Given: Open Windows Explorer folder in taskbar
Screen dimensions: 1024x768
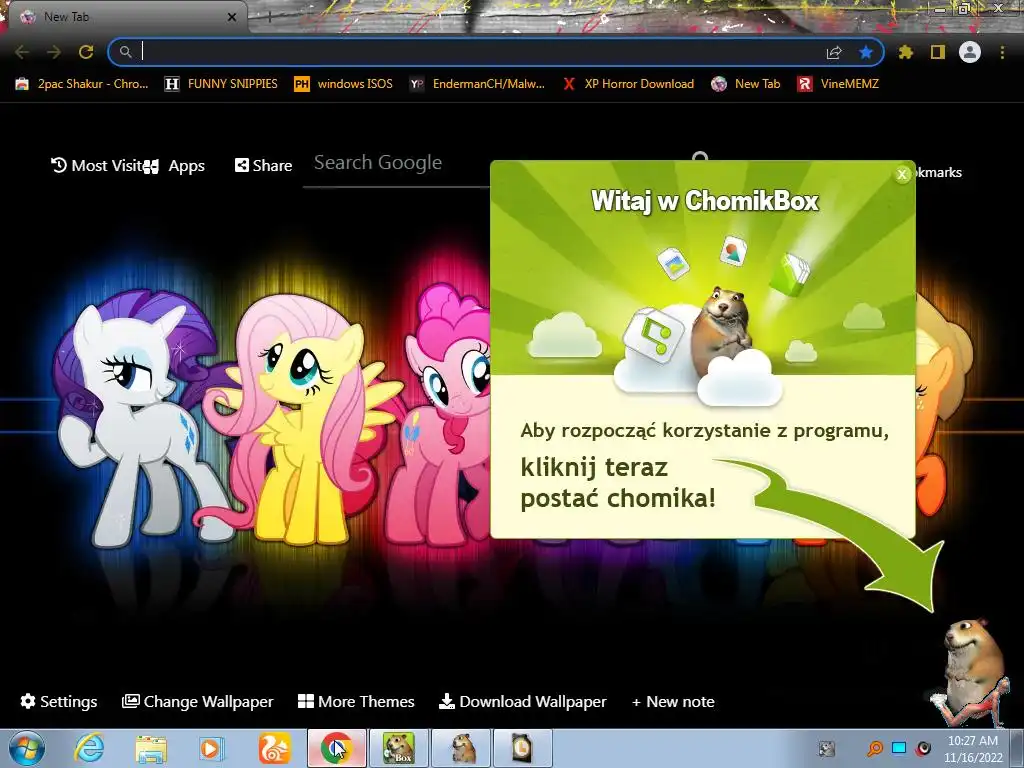Looking at the screenshot, I should (x=151, y=748).
